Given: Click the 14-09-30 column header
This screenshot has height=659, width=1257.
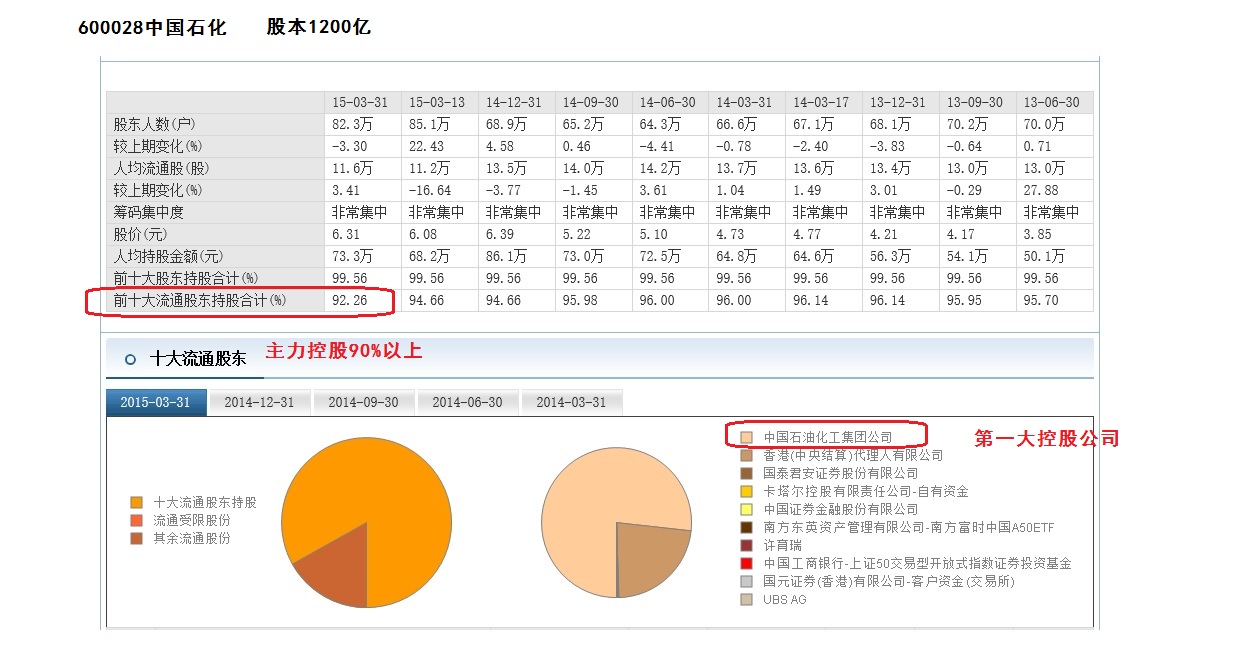Looking at the screenshot, I should tap(594, 102).
